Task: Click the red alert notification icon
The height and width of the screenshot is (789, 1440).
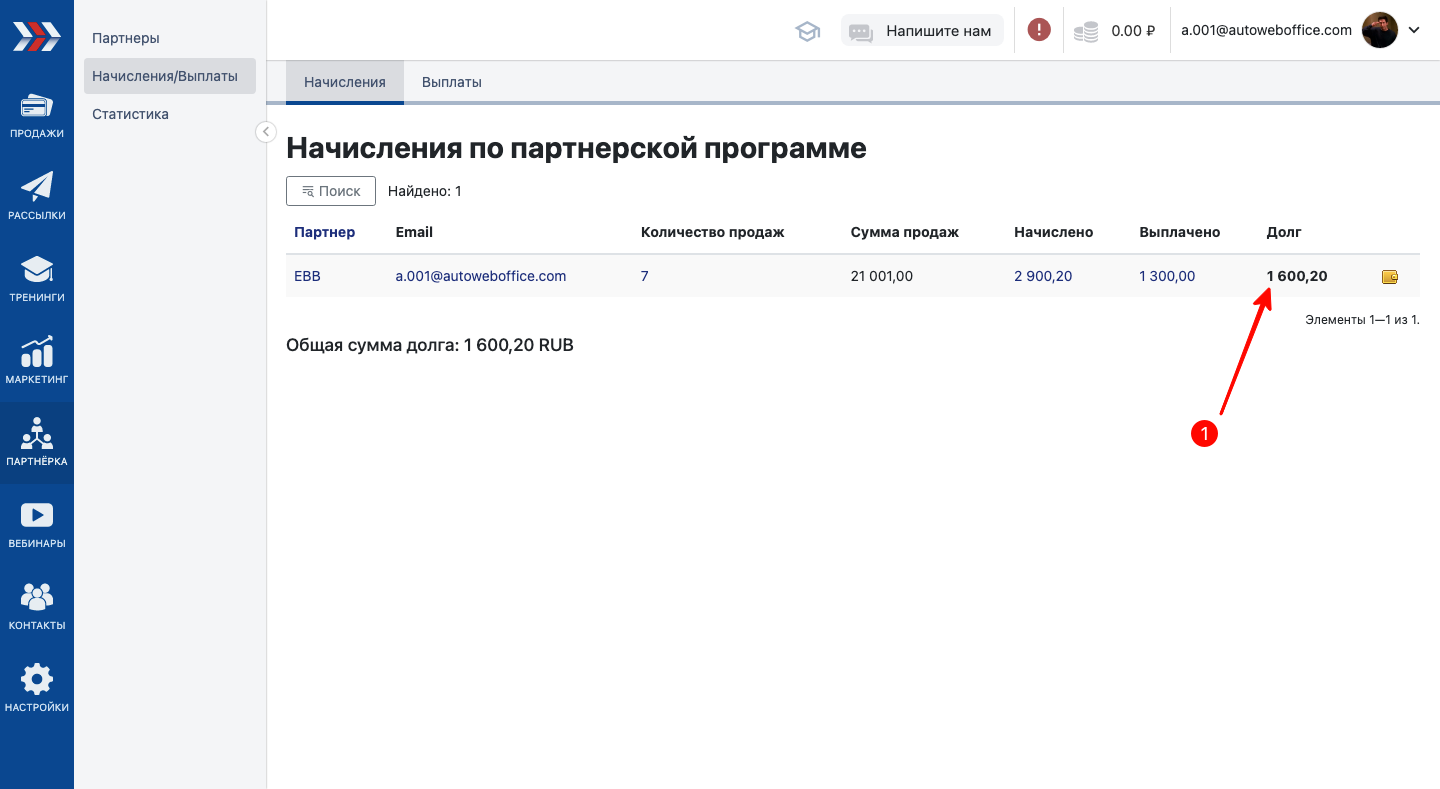Action: click(x=1039, y=30)
